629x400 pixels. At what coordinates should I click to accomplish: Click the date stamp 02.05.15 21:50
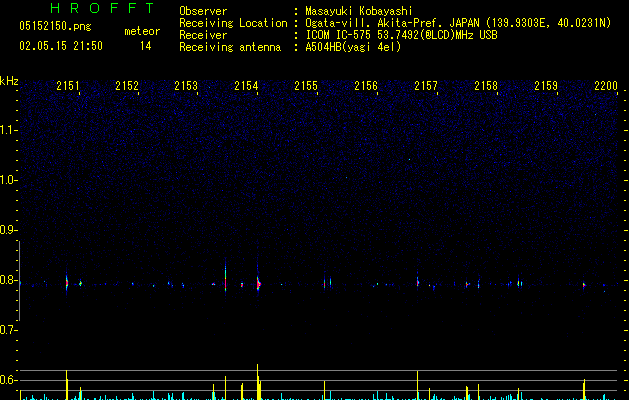[x=61, y=46]
